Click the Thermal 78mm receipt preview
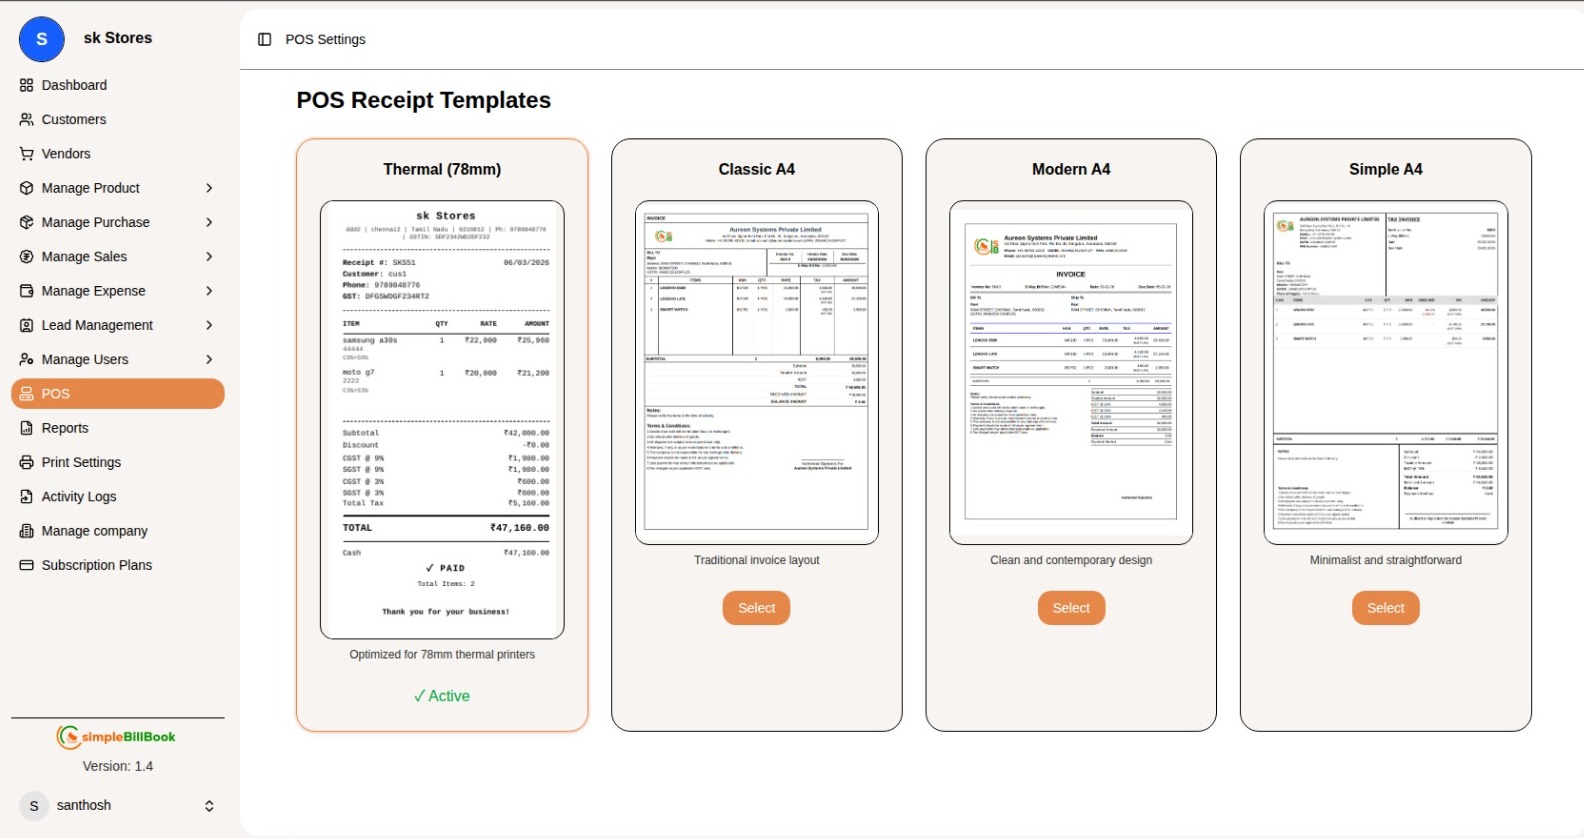 (442, 420)
